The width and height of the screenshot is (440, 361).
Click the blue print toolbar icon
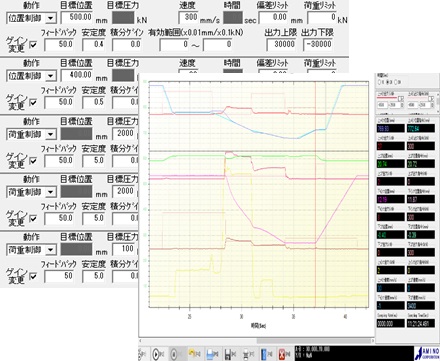210,354
